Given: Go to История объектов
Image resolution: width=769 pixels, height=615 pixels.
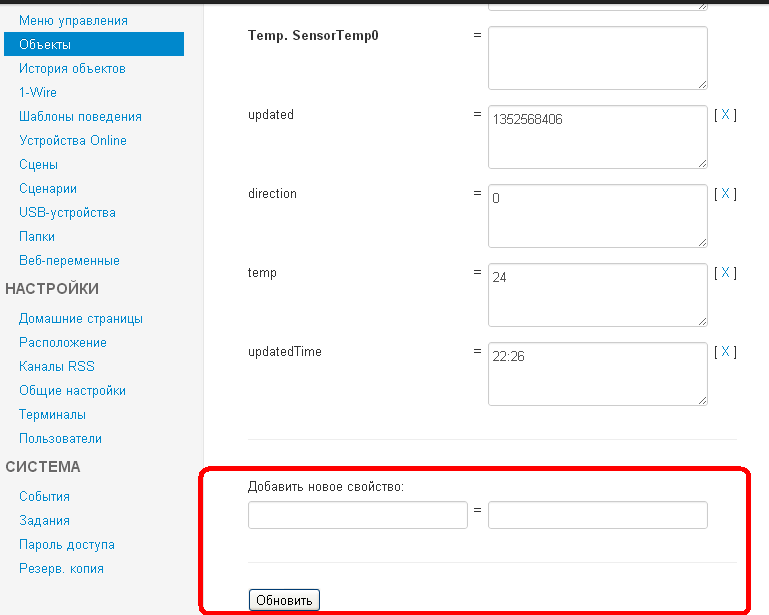Looking at the screenshot, I should [x=72, y=68].
